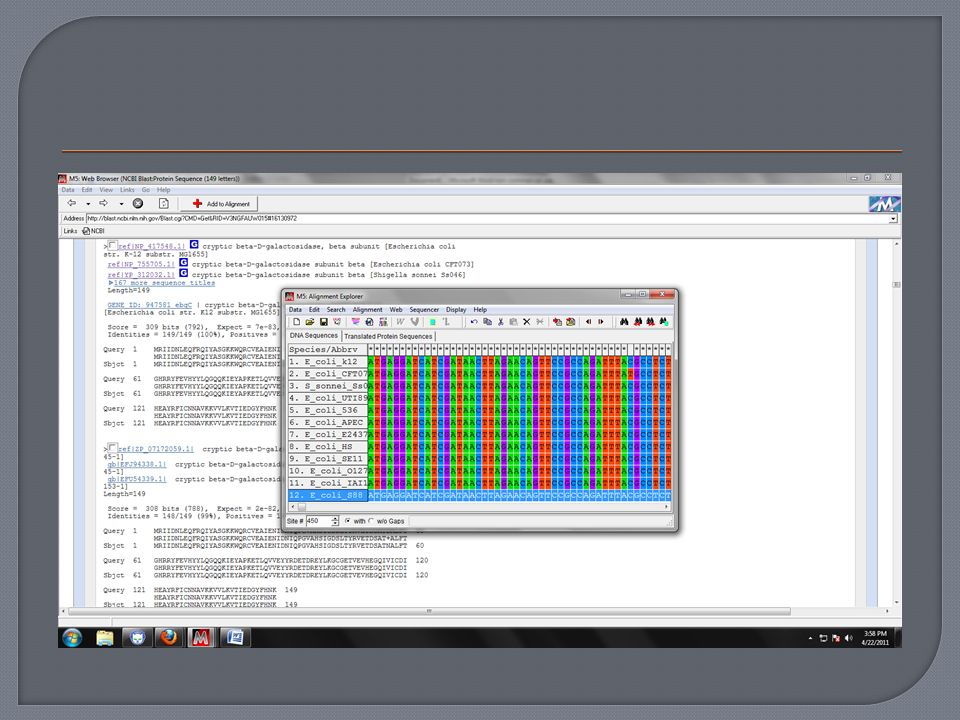Image resolution: width=960 pixels, height=720 pixels.
Task: Select row 12. E_coli_S88
Action: coord(328,495)
